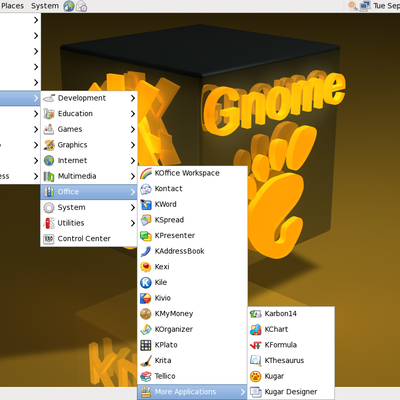This screenshot has height=400, width=400.
Task: Click the KSpread icon
Action: point(146,220)
